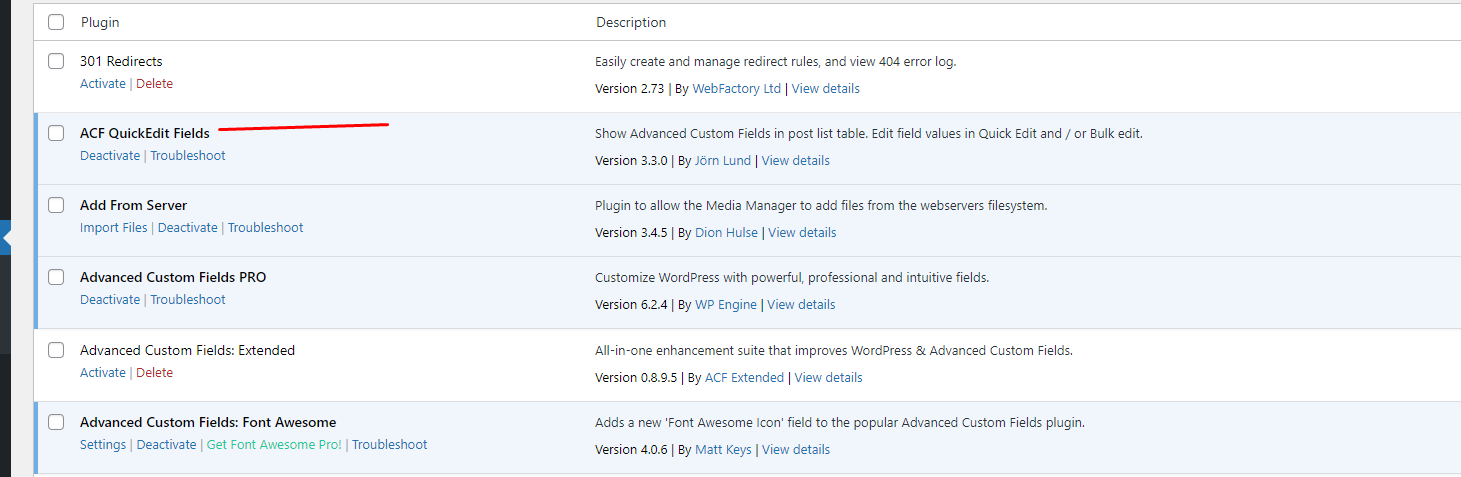View details for the Font Awesome plugin
This screenshot has width=1461, height=477.
[x=796, y=450]
